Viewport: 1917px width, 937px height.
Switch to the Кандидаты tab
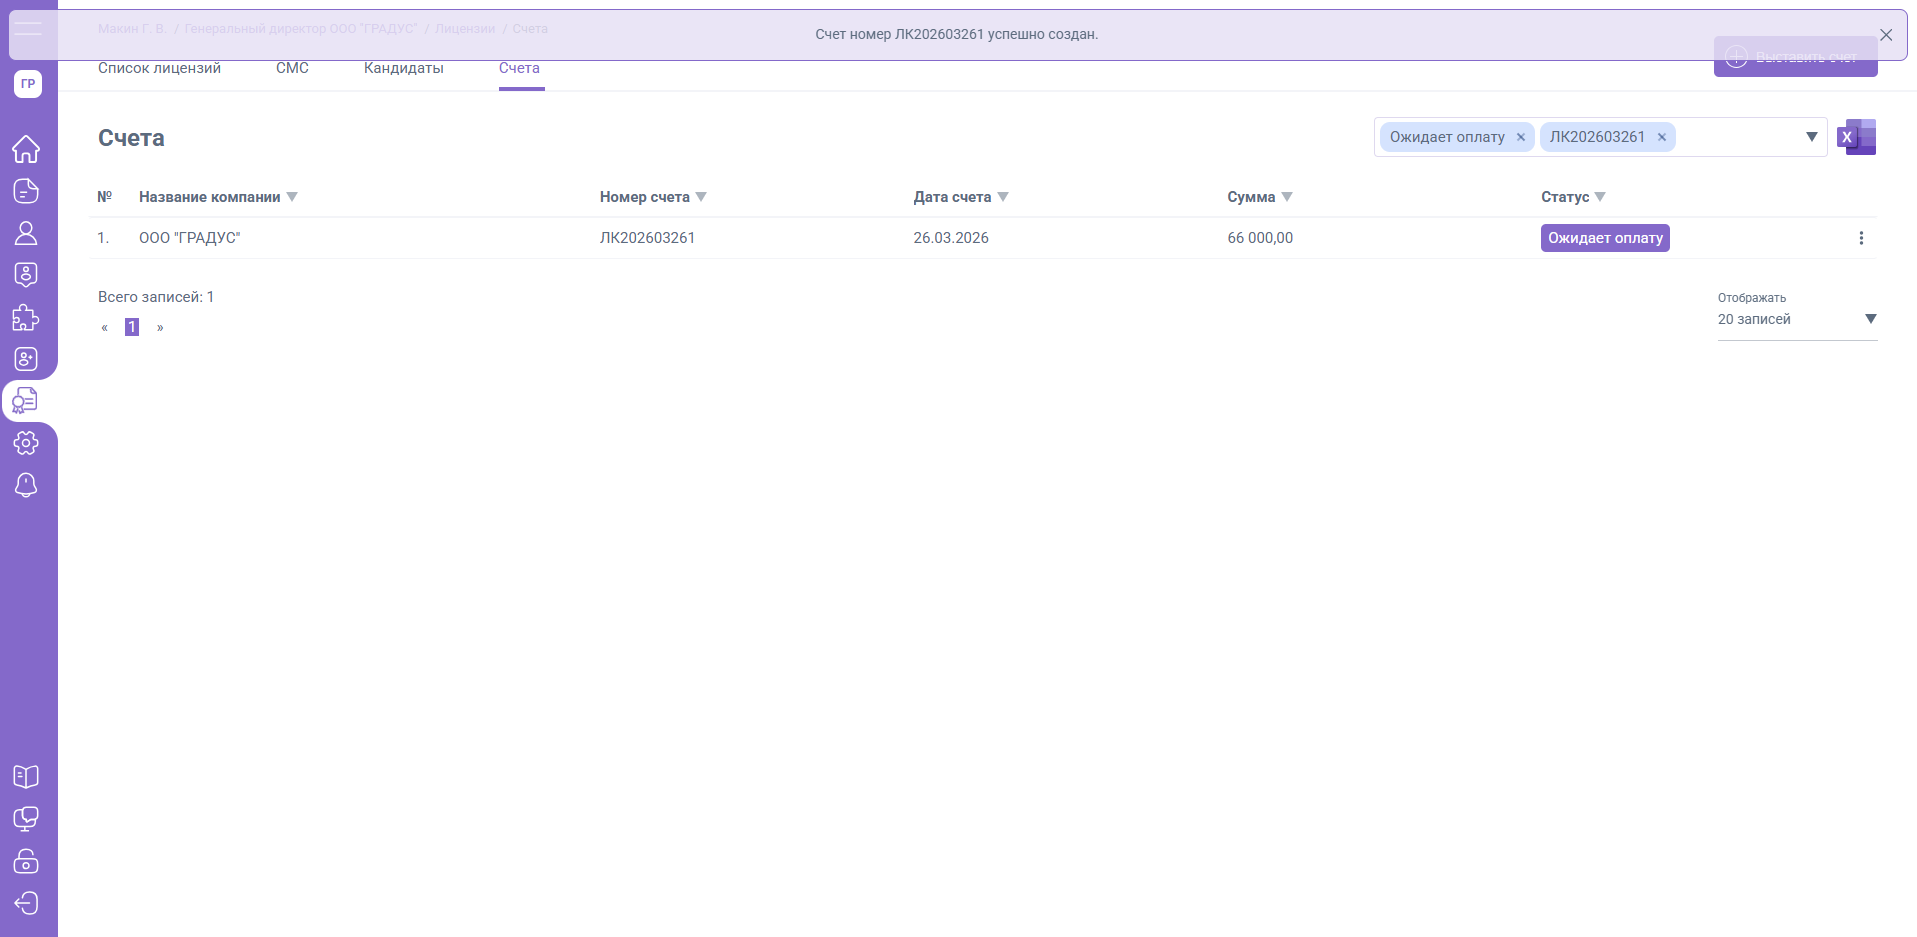pyautogui.click(x=403, y=68)
